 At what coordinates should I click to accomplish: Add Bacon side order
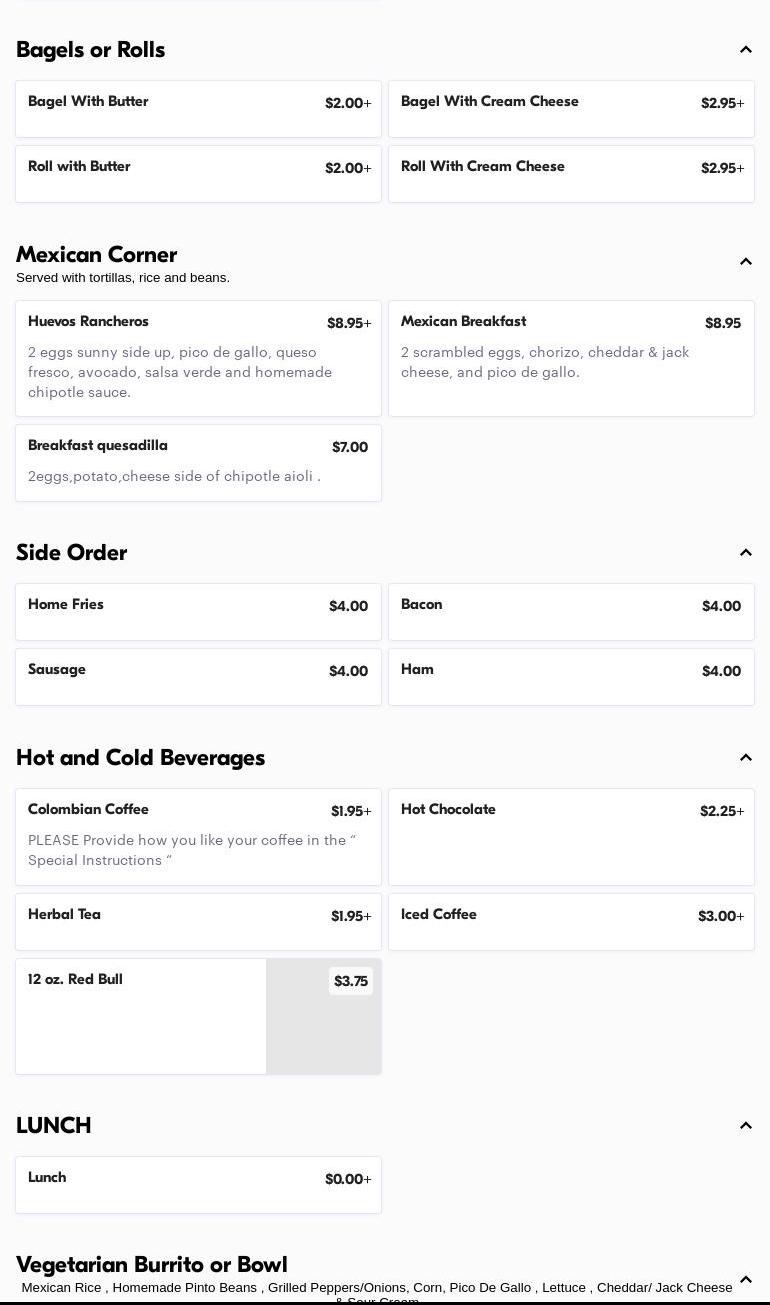tap(571, 612)
